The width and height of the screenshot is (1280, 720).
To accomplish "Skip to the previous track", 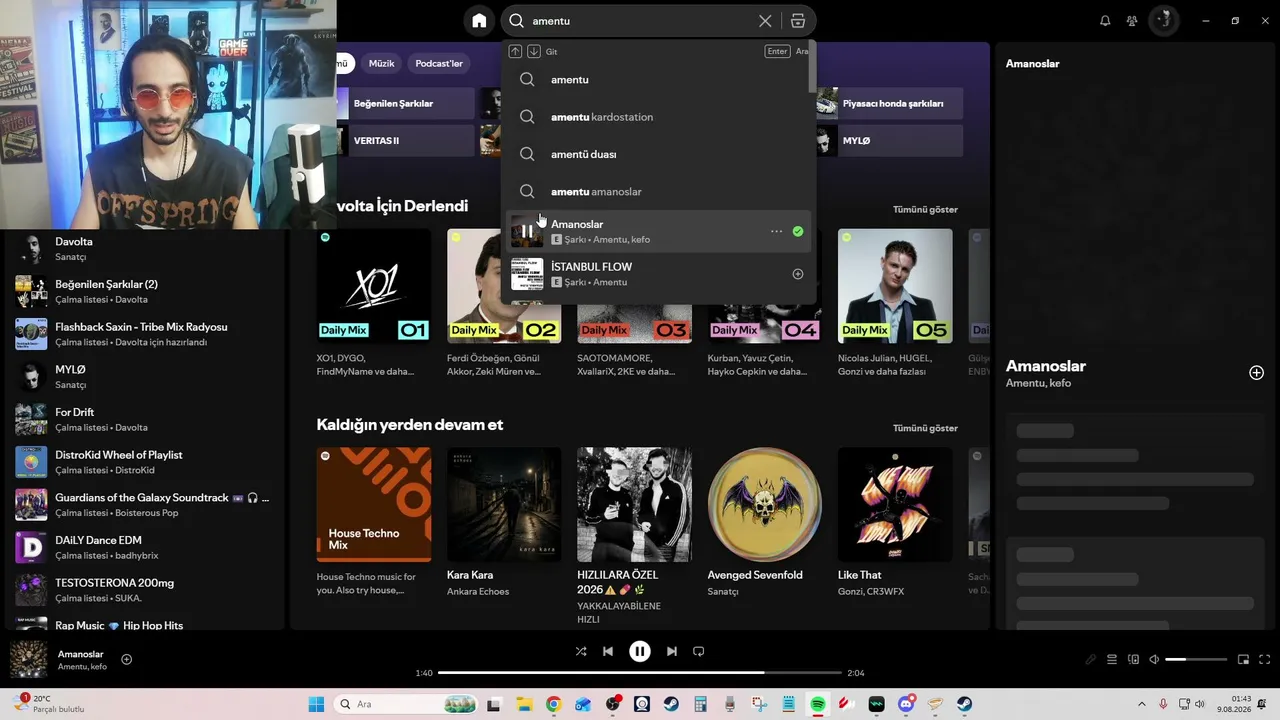I will [607, 651].
